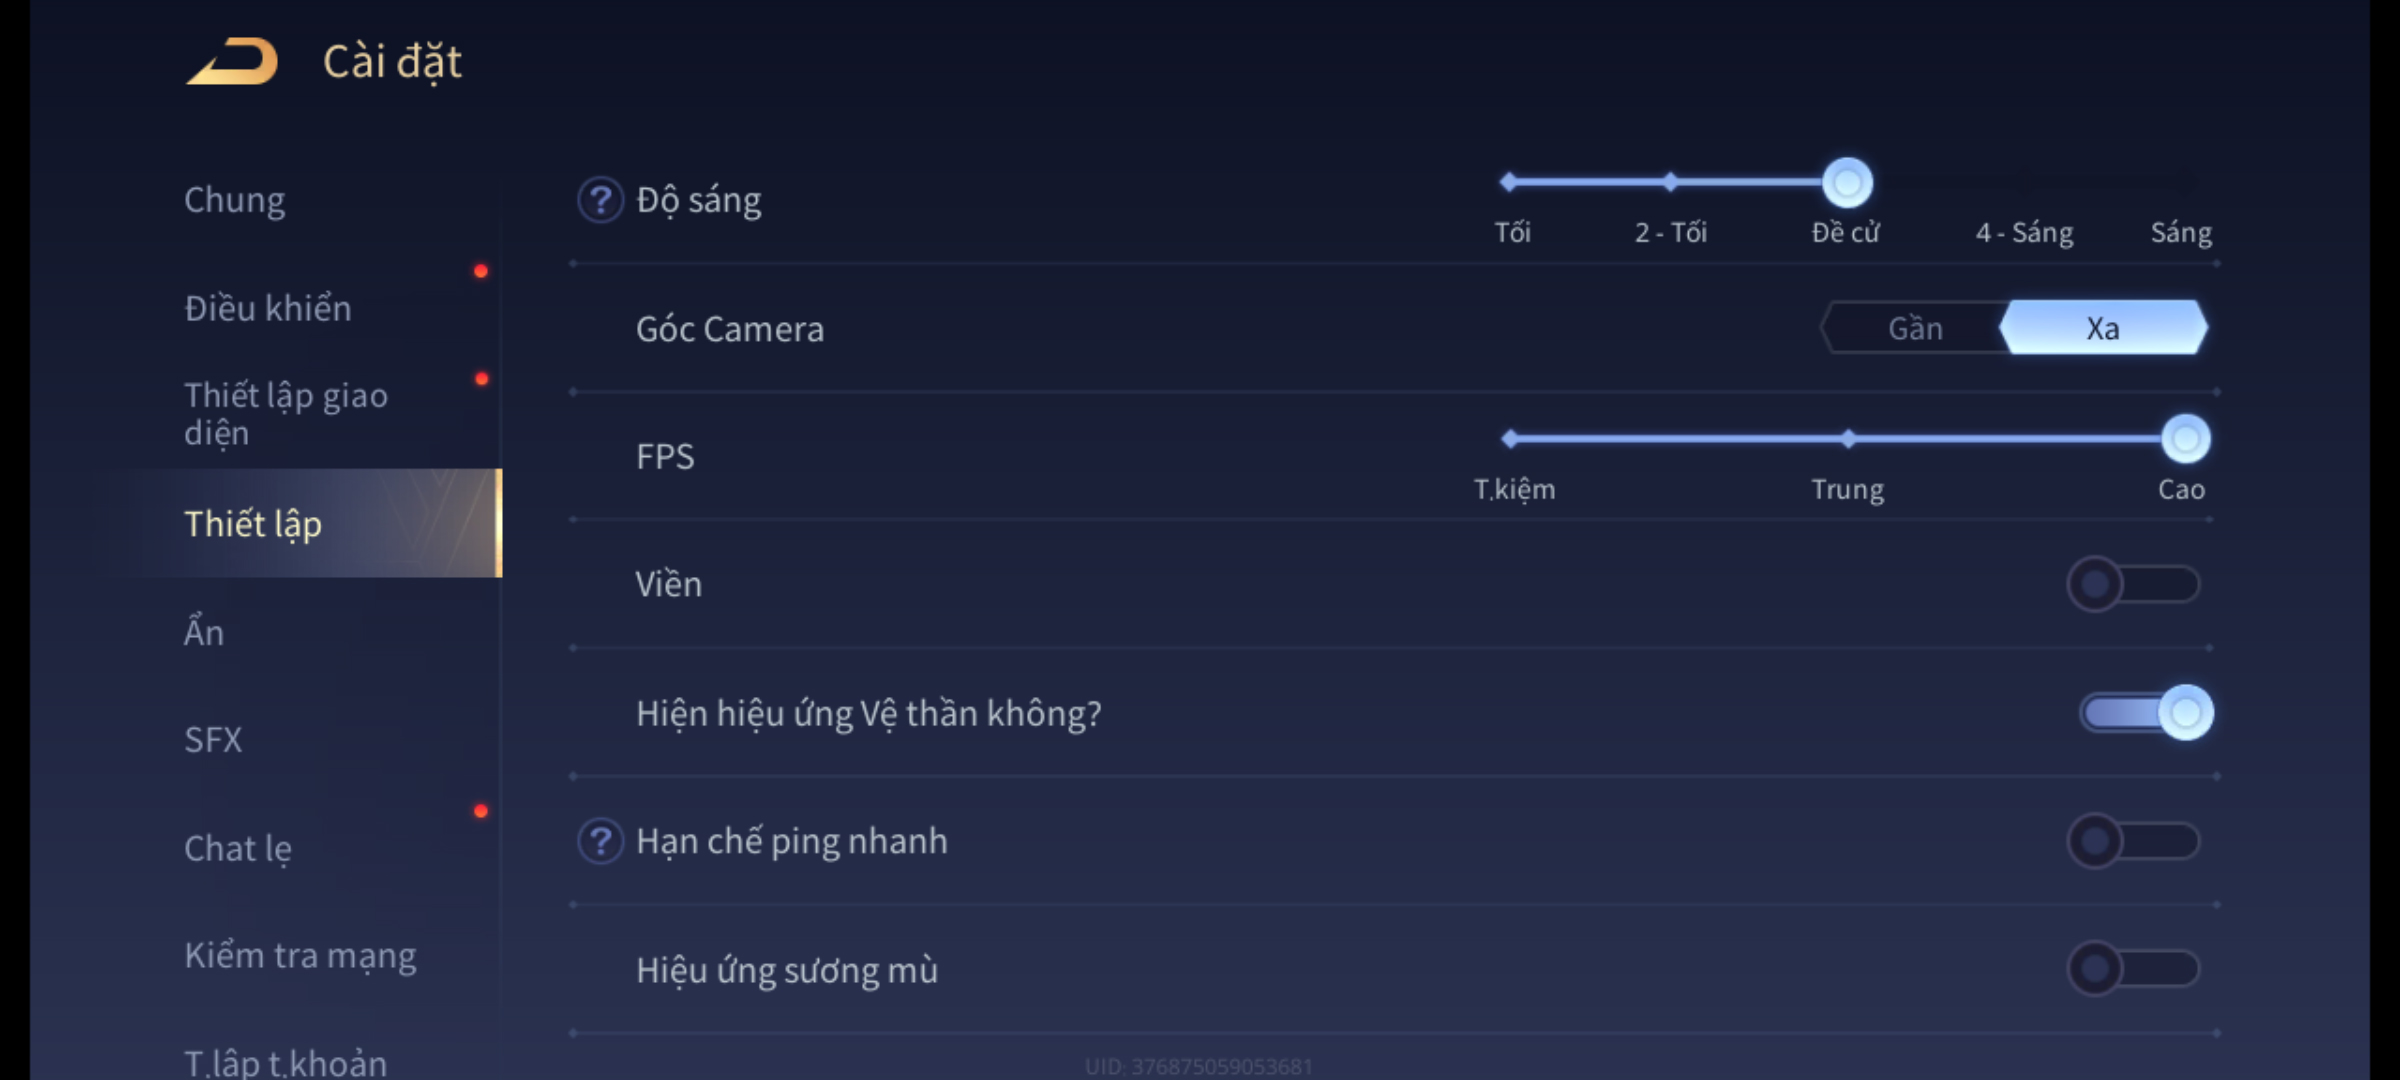Viewport: 2400px width, 1080px height.
Task: Select Gần camera angle option
Action: [x=1915, y=328]
